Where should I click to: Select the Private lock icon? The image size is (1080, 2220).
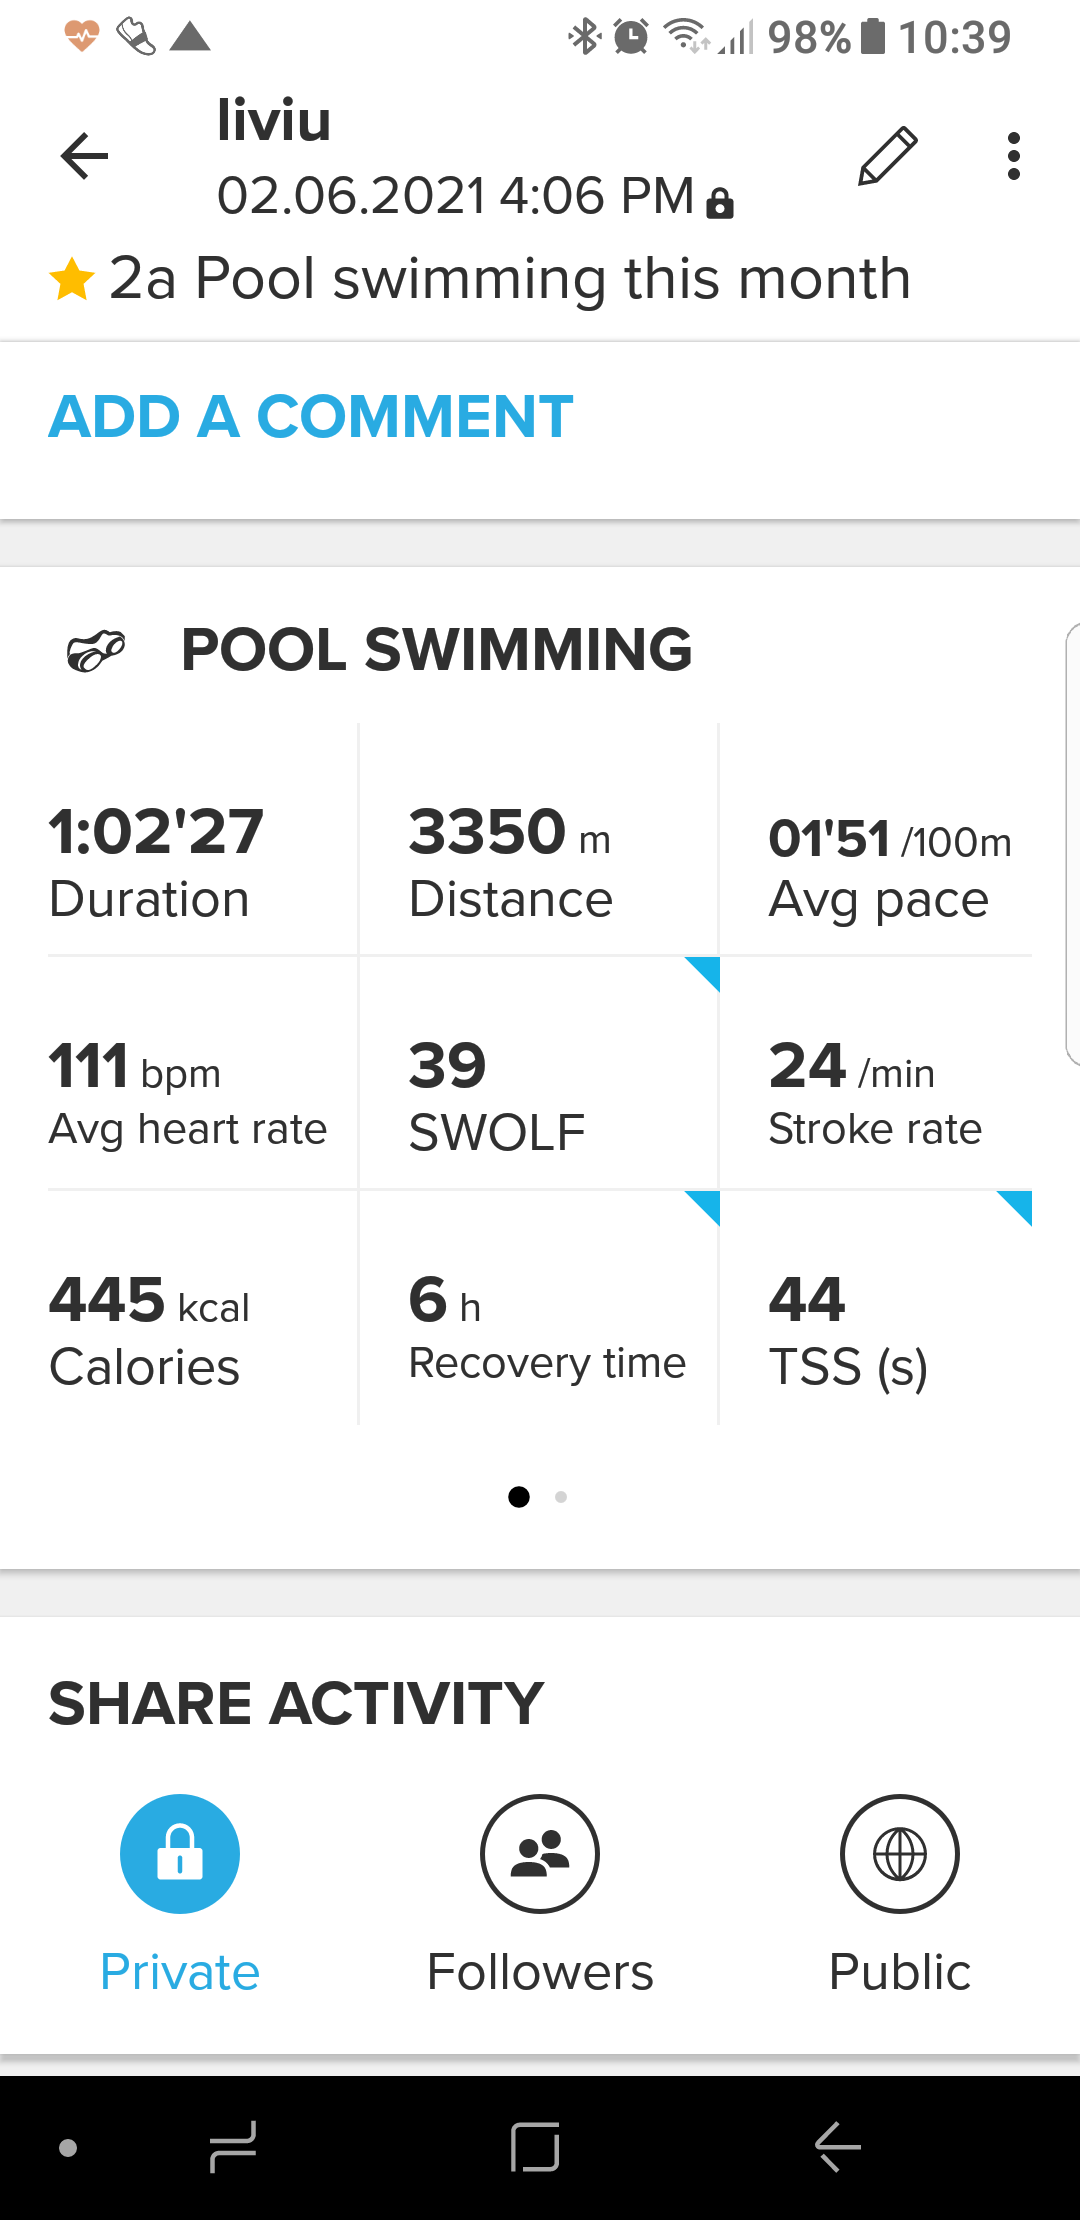tap(180, 1853)
